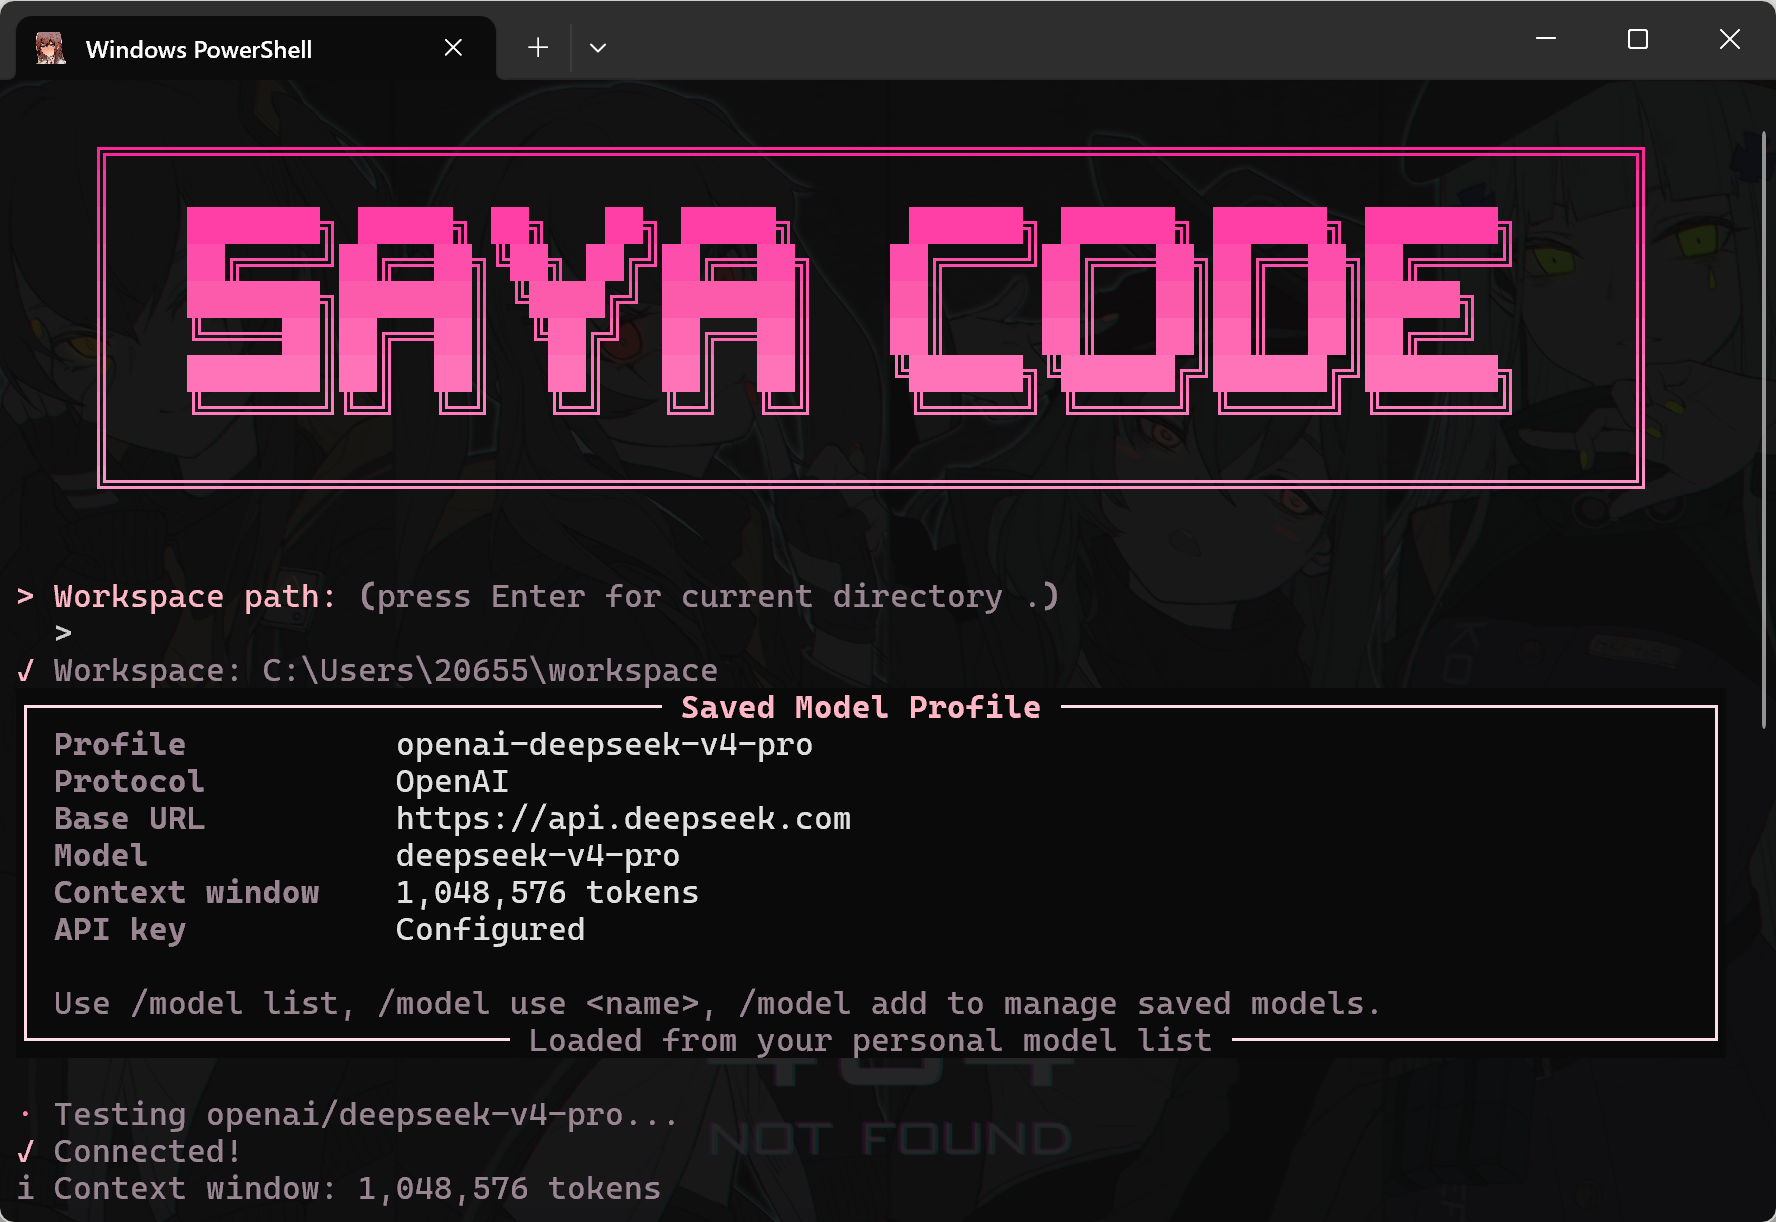1776x1222 pixels.
Task: Click 'Testing openai/deepseek-v4-pro...' line
Action: coord(366,1115)
